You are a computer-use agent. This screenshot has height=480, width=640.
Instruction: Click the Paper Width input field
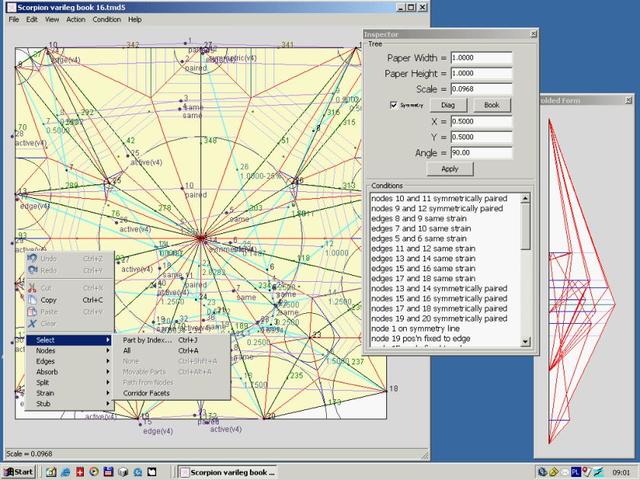(x=481, y=57)
